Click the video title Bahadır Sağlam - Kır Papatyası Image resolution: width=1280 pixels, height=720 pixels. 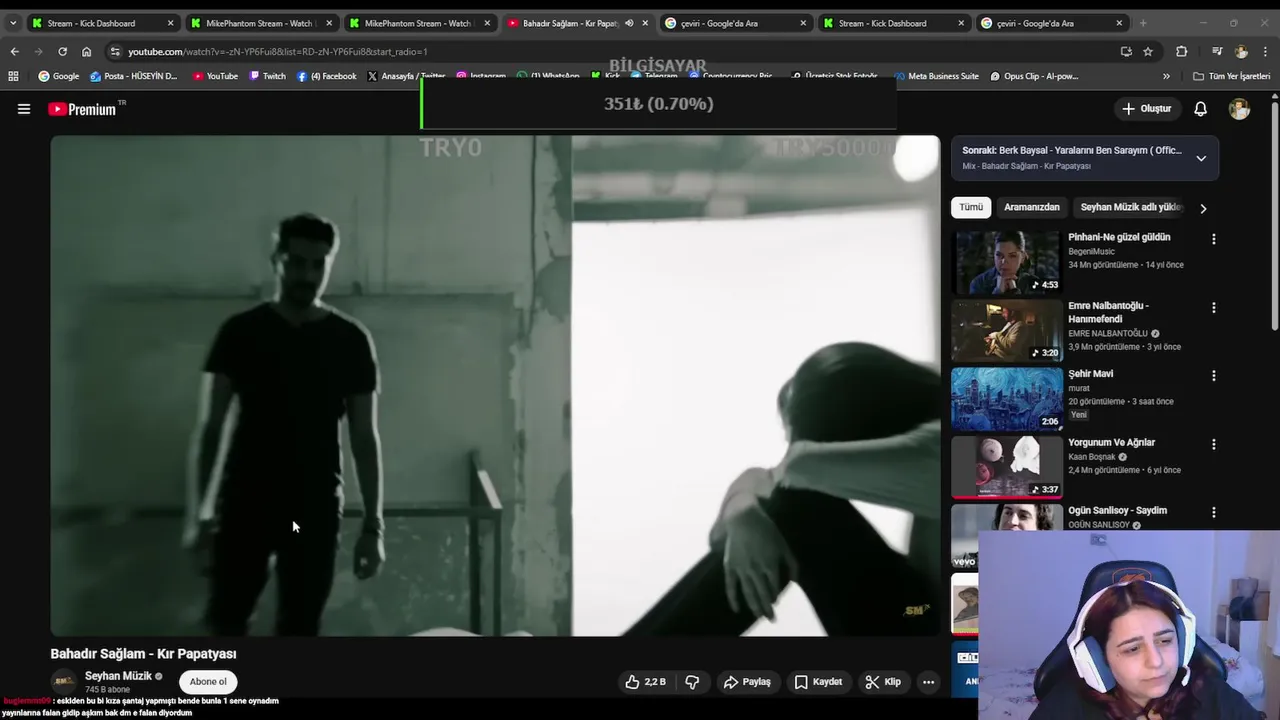coord(143,654)
